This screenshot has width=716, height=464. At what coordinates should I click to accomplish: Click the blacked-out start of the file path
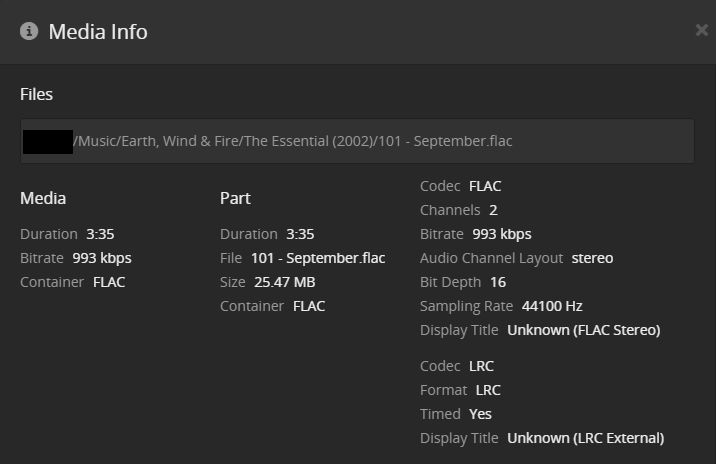[47, 141]
